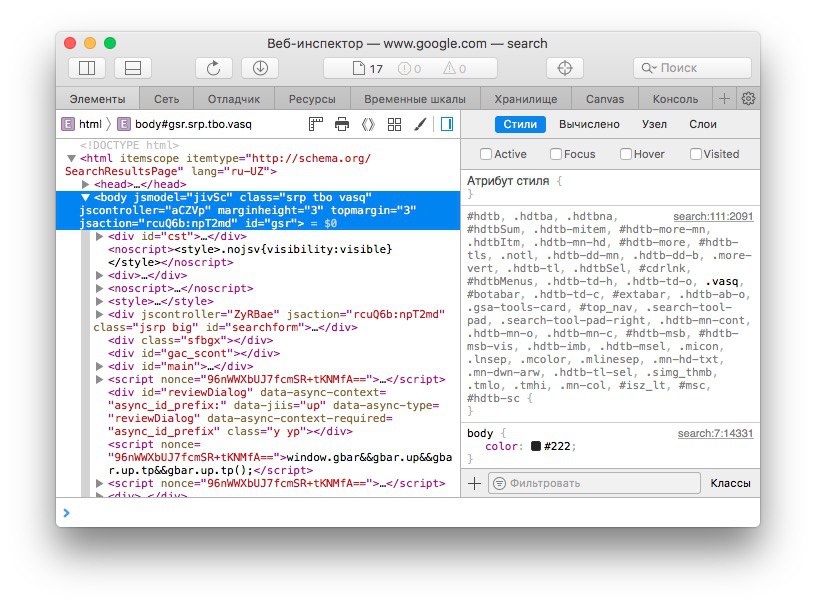
Task: Open source link search:111:2091
Action: (713, 216)
